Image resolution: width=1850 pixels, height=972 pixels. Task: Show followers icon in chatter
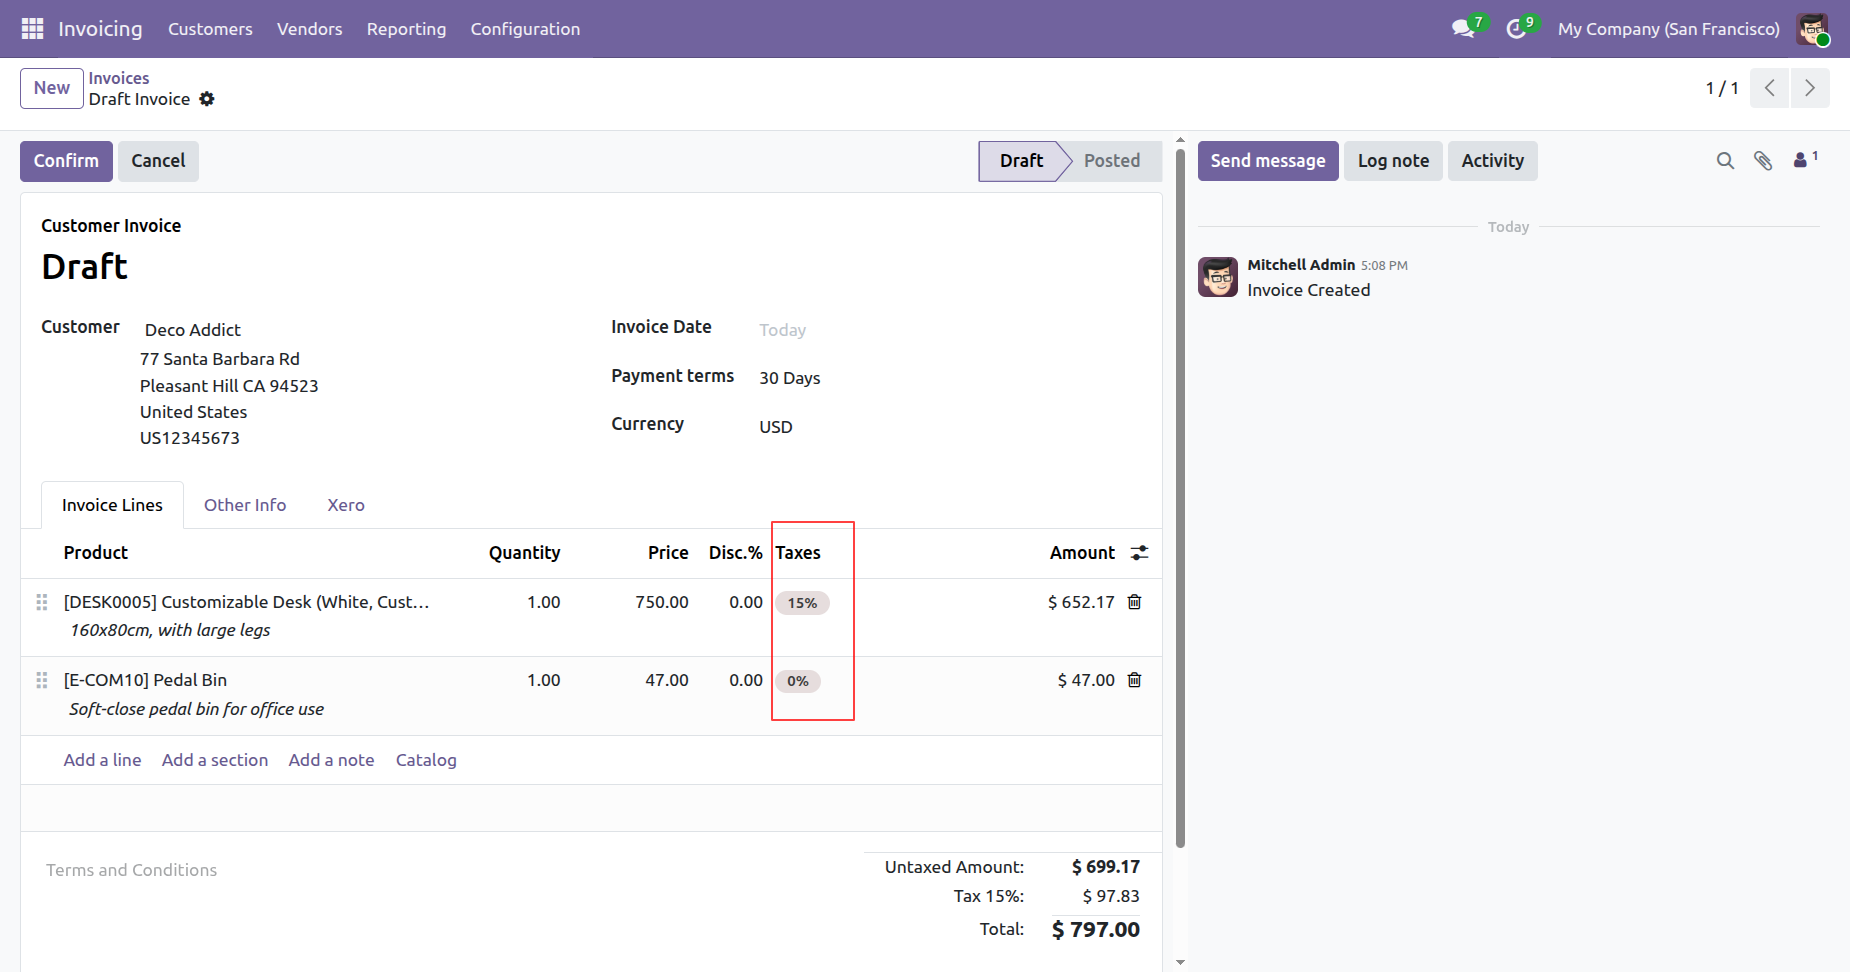(x=1805, y=160)
